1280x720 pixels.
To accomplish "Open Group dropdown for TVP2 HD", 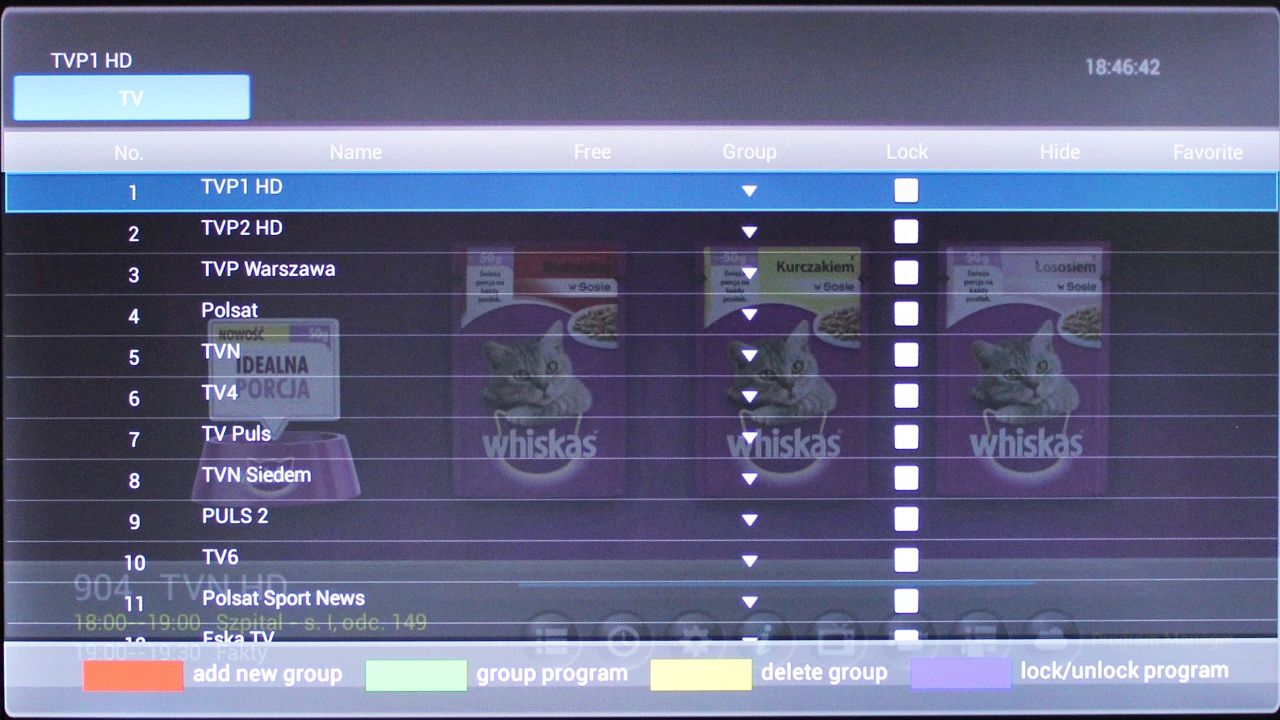I will point(749,232).
